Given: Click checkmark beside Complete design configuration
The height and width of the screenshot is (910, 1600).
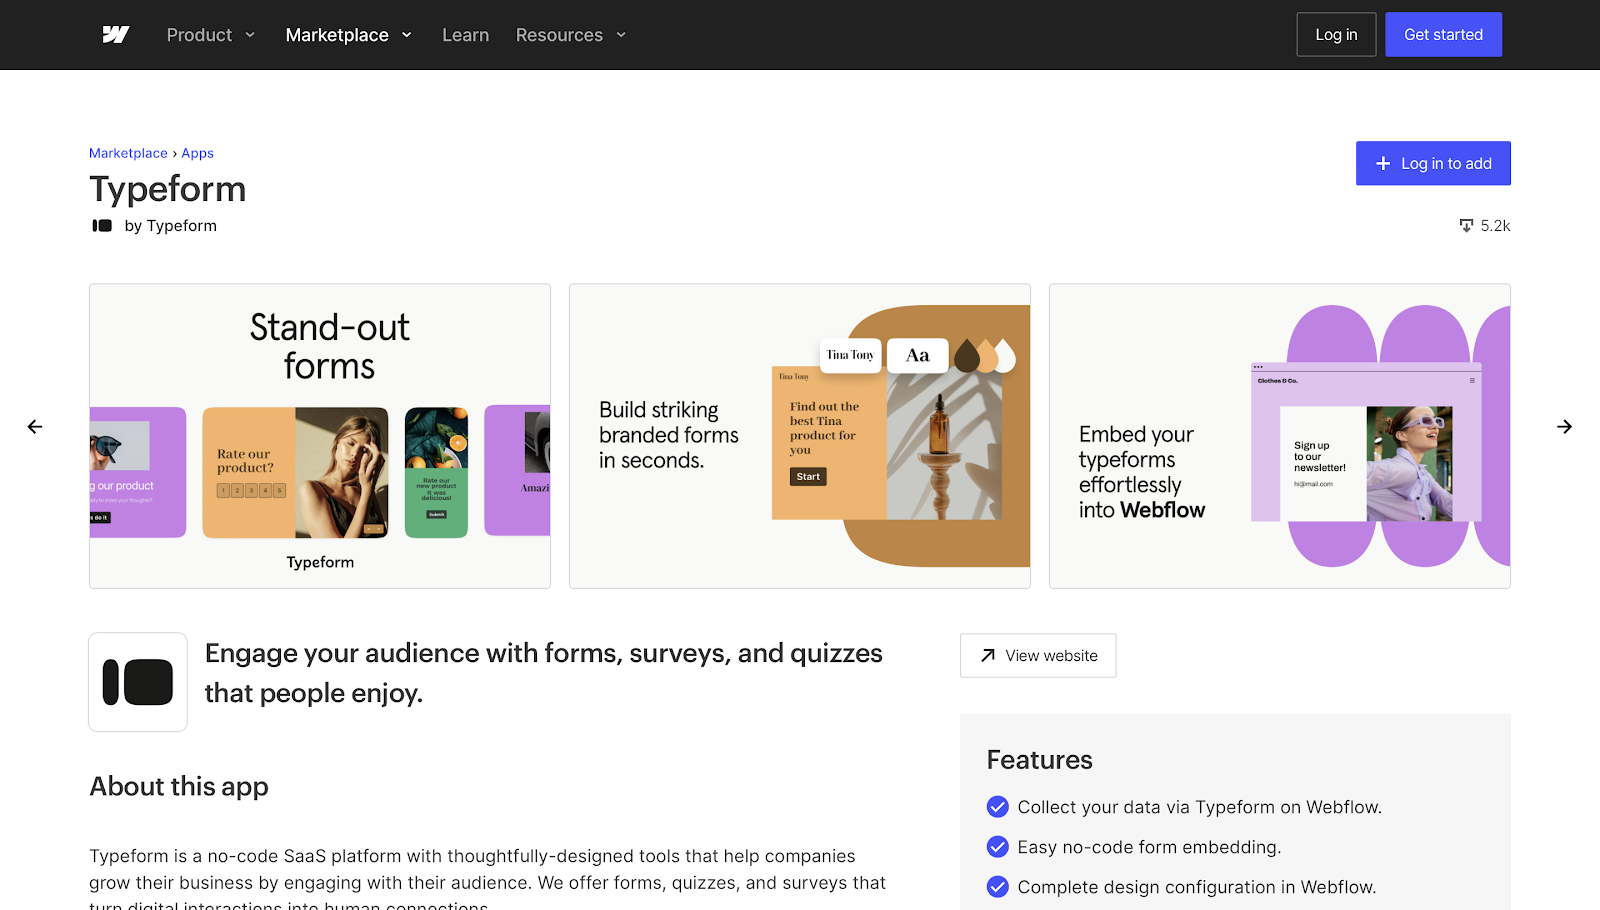Looking at the screenshot, I should pyautogui.click(x=998, y=887).
